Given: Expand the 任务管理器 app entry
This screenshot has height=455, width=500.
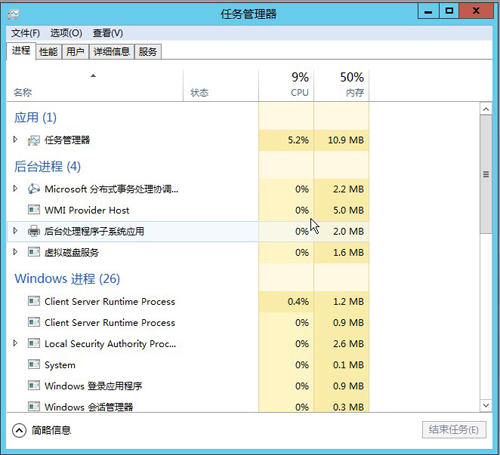Looking at the screenshot, I should [15, 140].
